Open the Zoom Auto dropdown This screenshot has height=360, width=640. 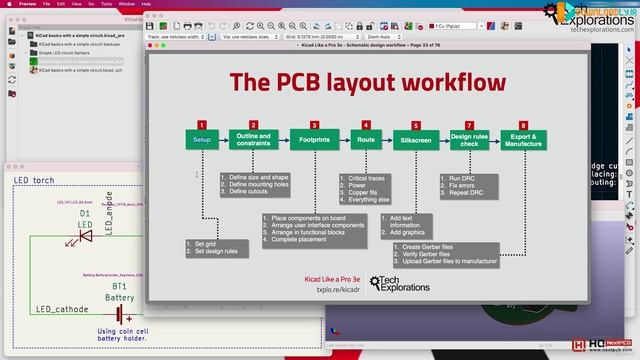coord(383,37)
